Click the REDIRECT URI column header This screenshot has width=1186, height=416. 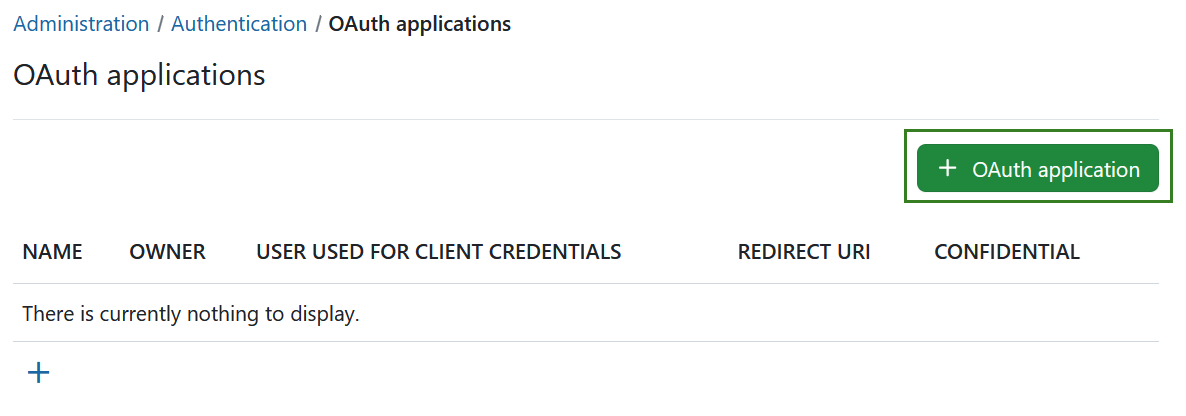(x=803, y=252)
